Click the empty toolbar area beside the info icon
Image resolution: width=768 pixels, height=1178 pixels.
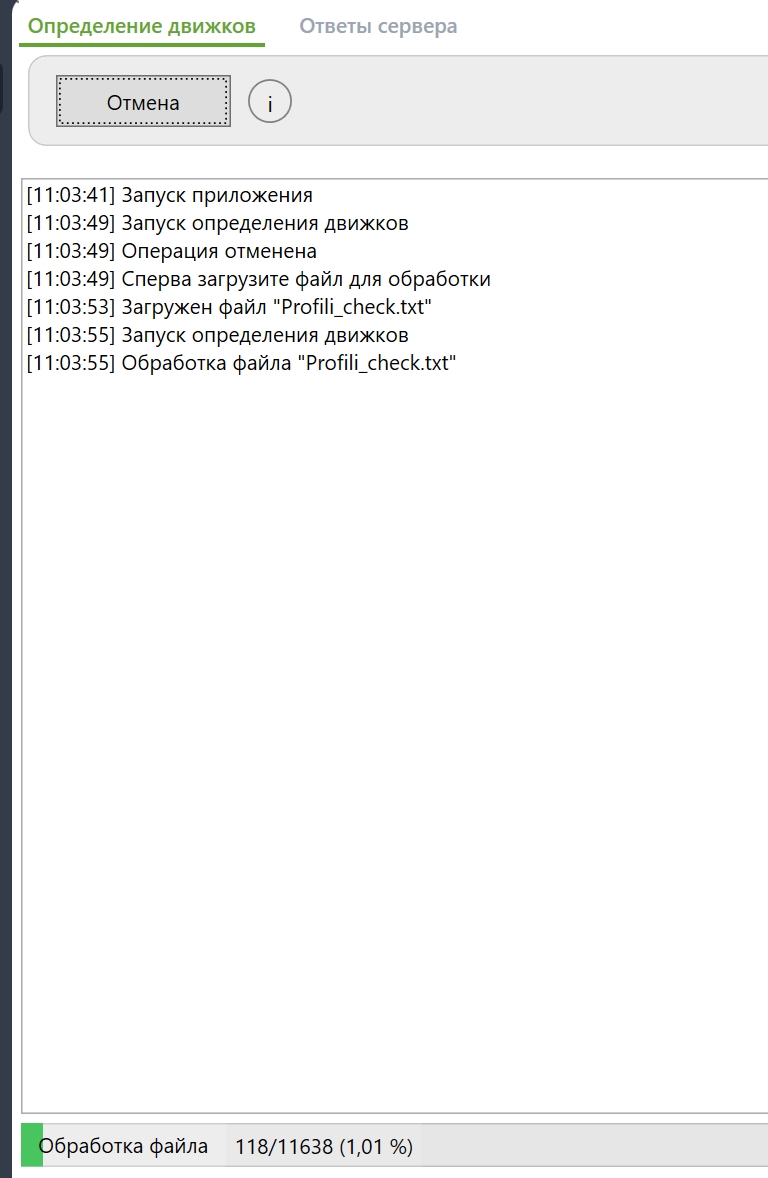click(526, 101)
